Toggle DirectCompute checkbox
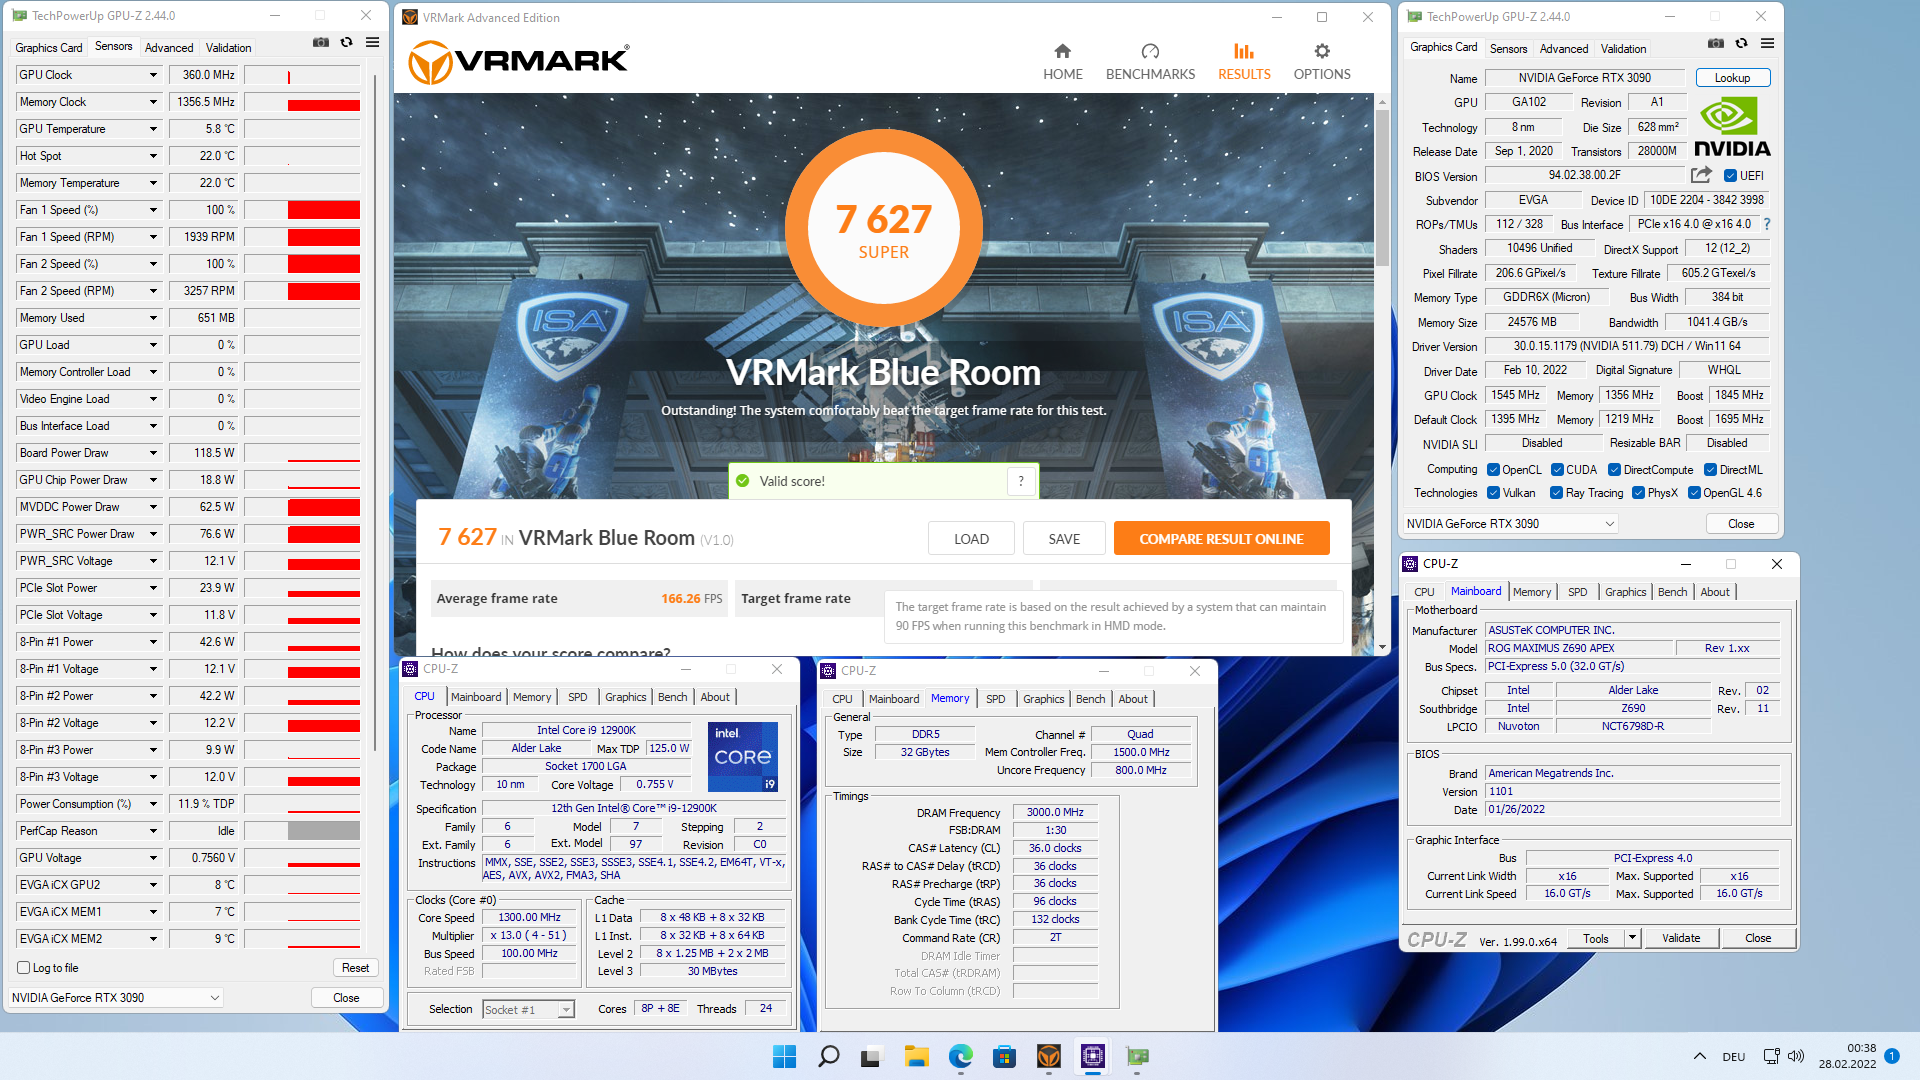1920x1080 pixels. (1614, 470)
